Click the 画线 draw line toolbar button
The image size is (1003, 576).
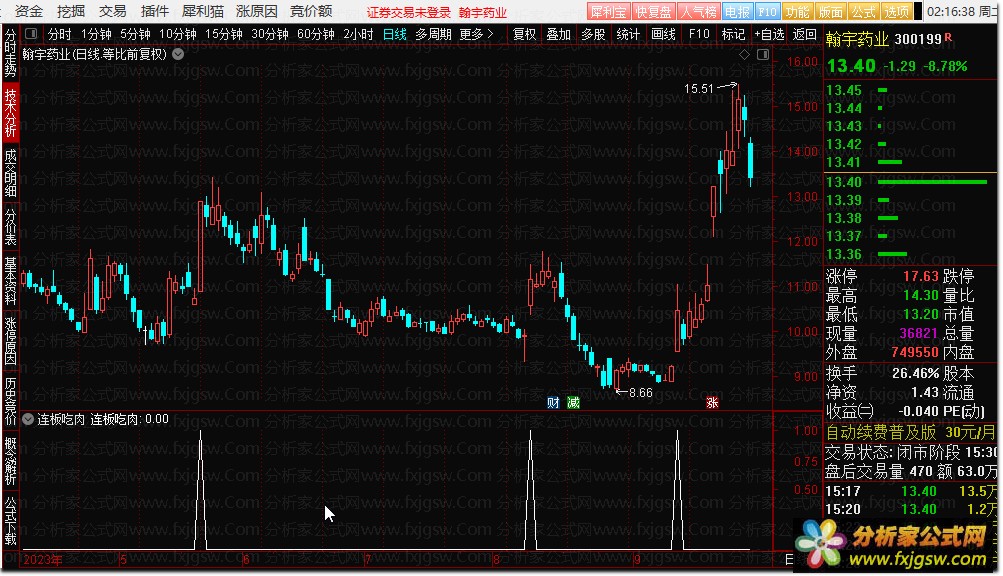[x=663, y=34]
